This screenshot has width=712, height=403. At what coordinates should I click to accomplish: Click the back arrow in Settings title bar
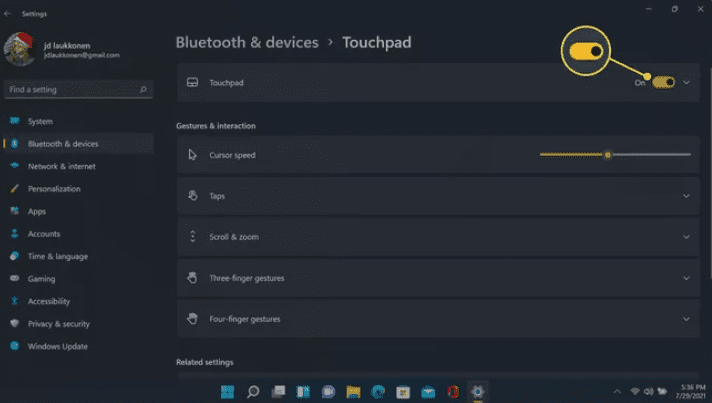click(x=8, y=14)
